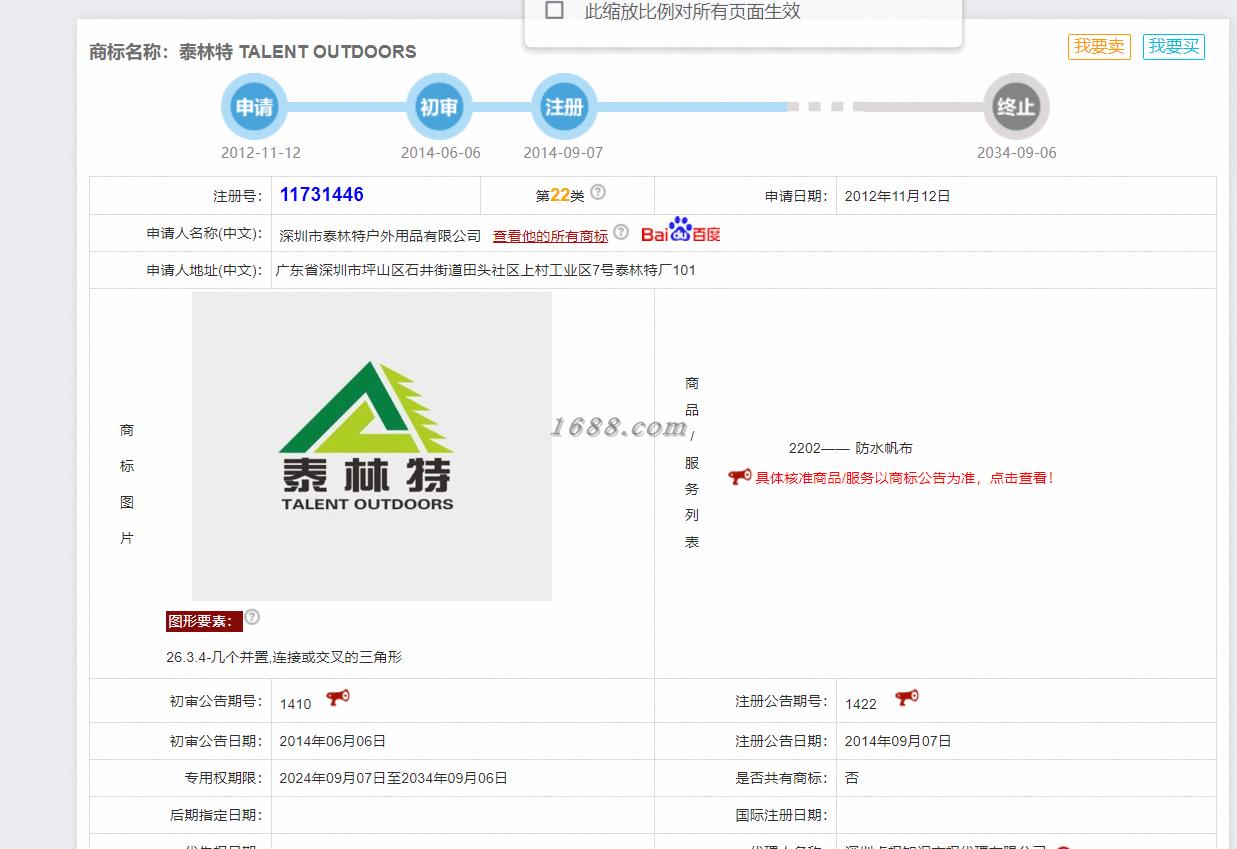This screenshot has height=849, width=1237.
Task: Click megaphone icon next to 初审公告期号 1410
Action: tap(338, 697)
